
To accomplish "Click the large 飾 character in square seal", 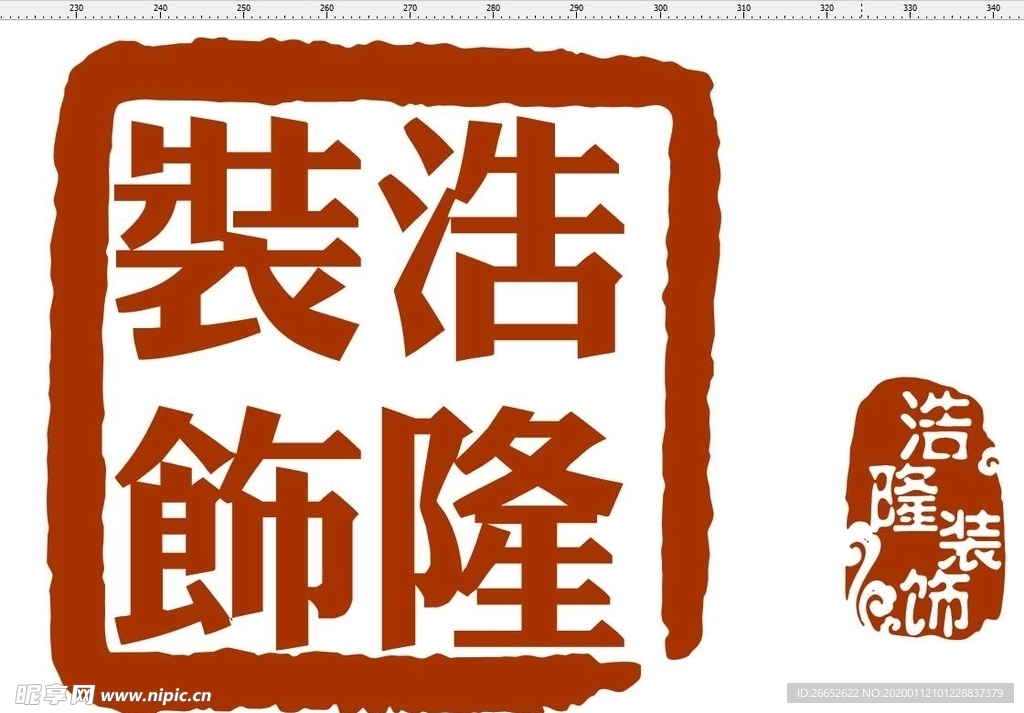I will (x=238, y=528).
